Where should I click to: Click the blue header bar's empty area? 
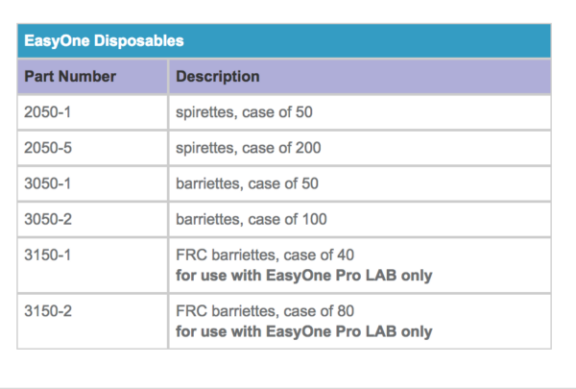coord(367,41)
